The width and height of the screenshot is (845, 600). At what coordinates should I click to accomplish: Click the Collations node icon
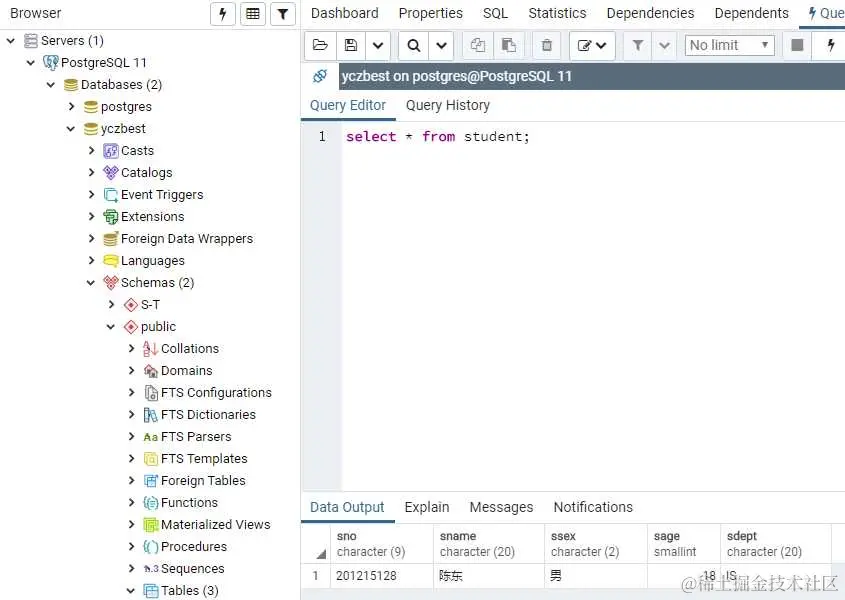click(x=150, y=349)
